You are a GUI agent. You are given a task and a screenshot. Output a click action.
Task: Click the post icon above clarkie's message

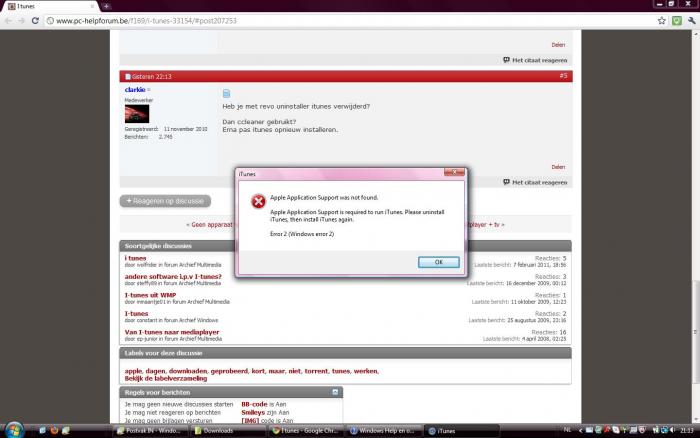click(x=226, y=93)
